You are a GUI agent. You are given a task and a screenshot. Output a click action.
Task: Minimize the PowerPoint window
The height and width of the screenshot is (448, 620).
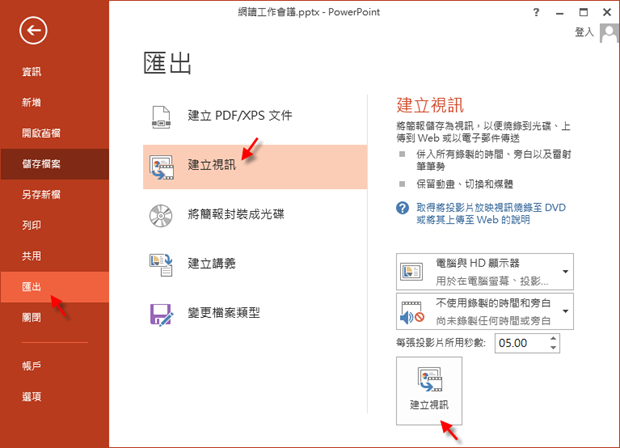pos(560,13)
